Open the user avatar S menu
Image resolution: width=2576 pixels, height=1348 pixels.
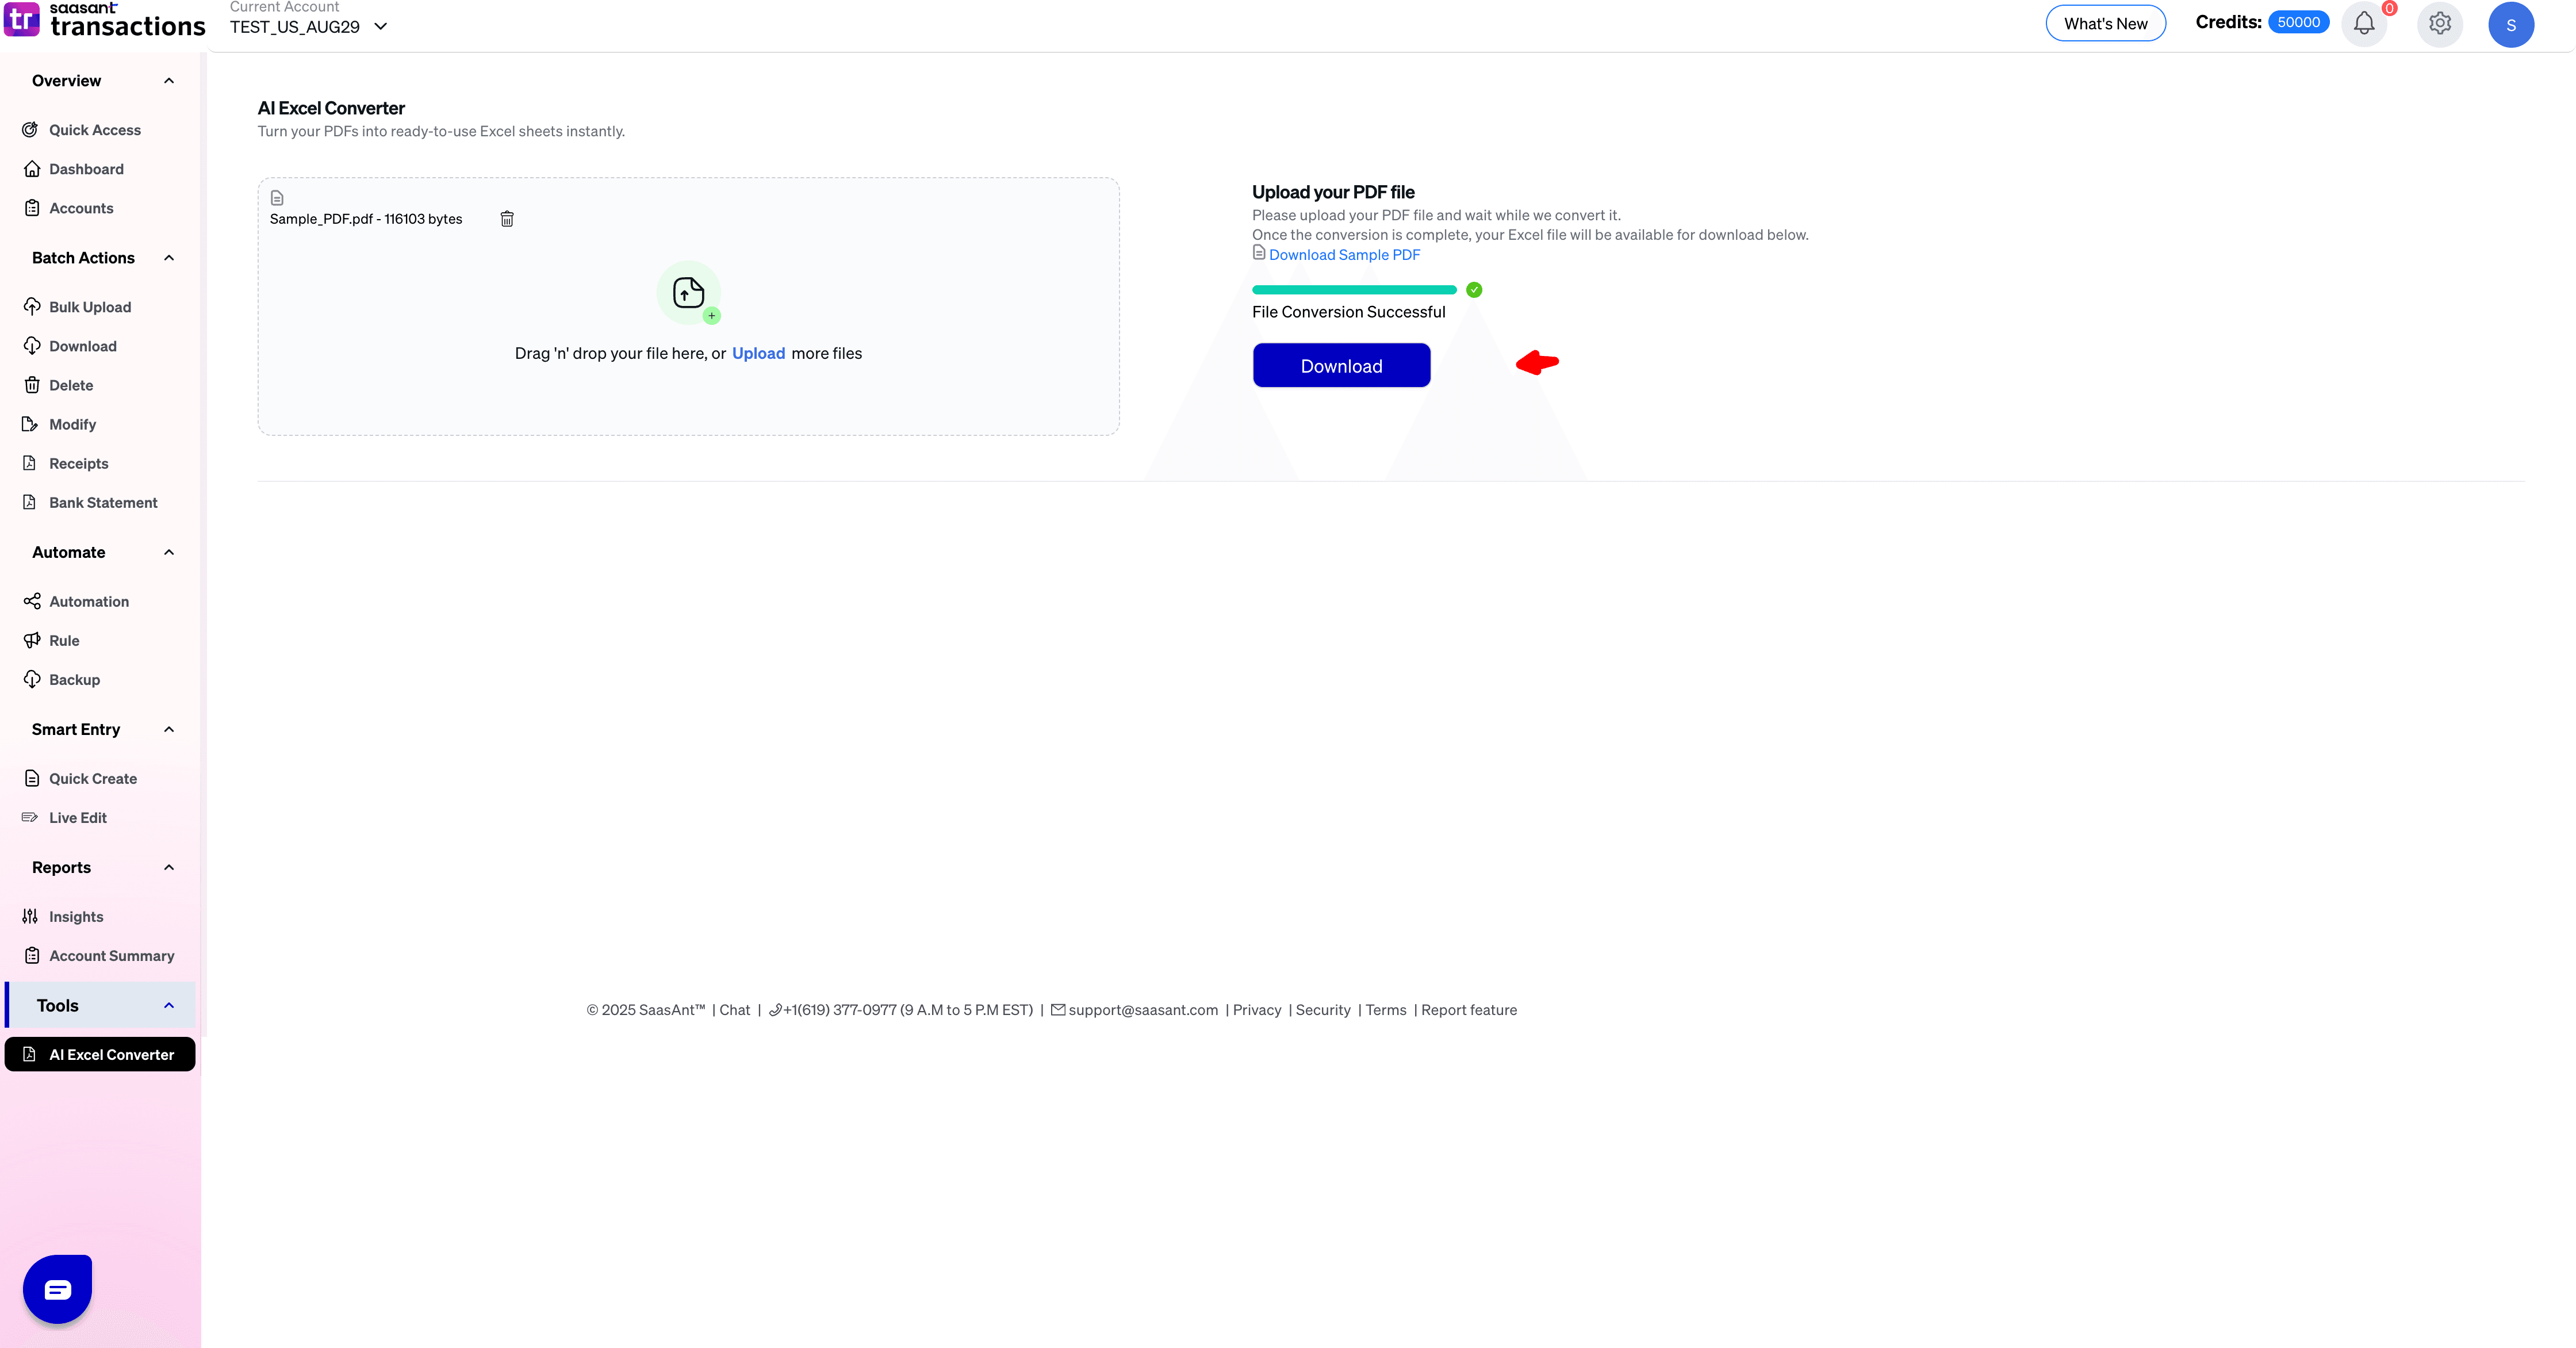click(x=2511, y=25)
